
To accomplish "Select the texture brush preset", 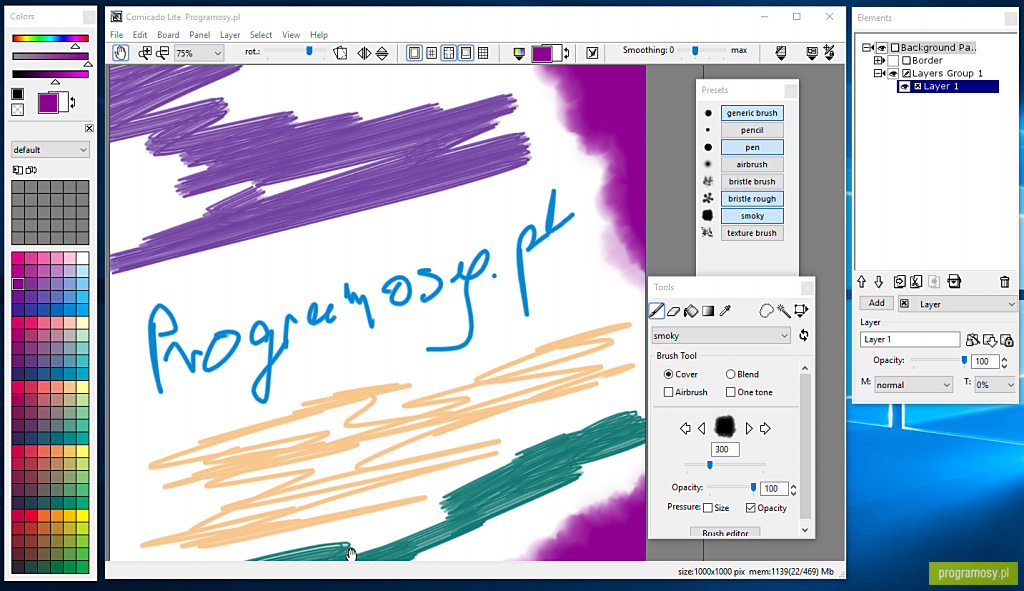I will [x=752, y=232].
